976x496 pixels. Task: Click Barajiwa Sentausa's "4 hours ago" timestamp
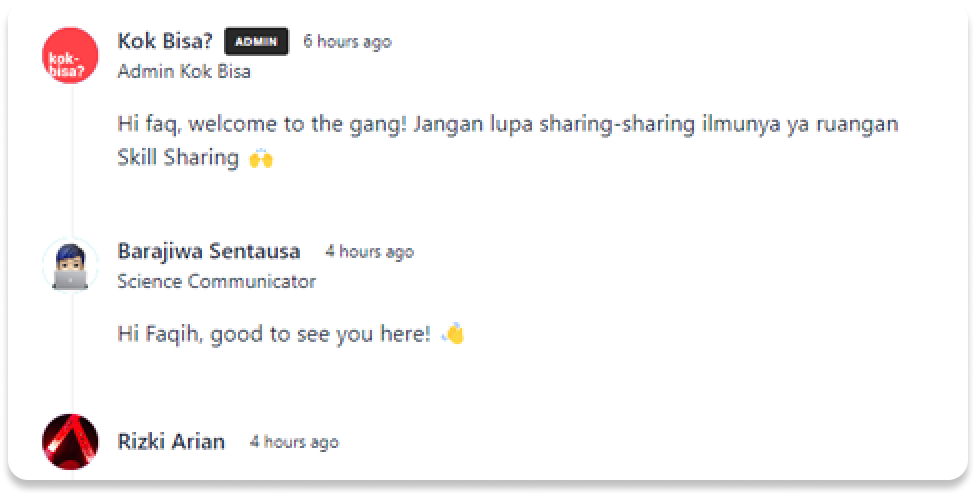click(369, 252)
